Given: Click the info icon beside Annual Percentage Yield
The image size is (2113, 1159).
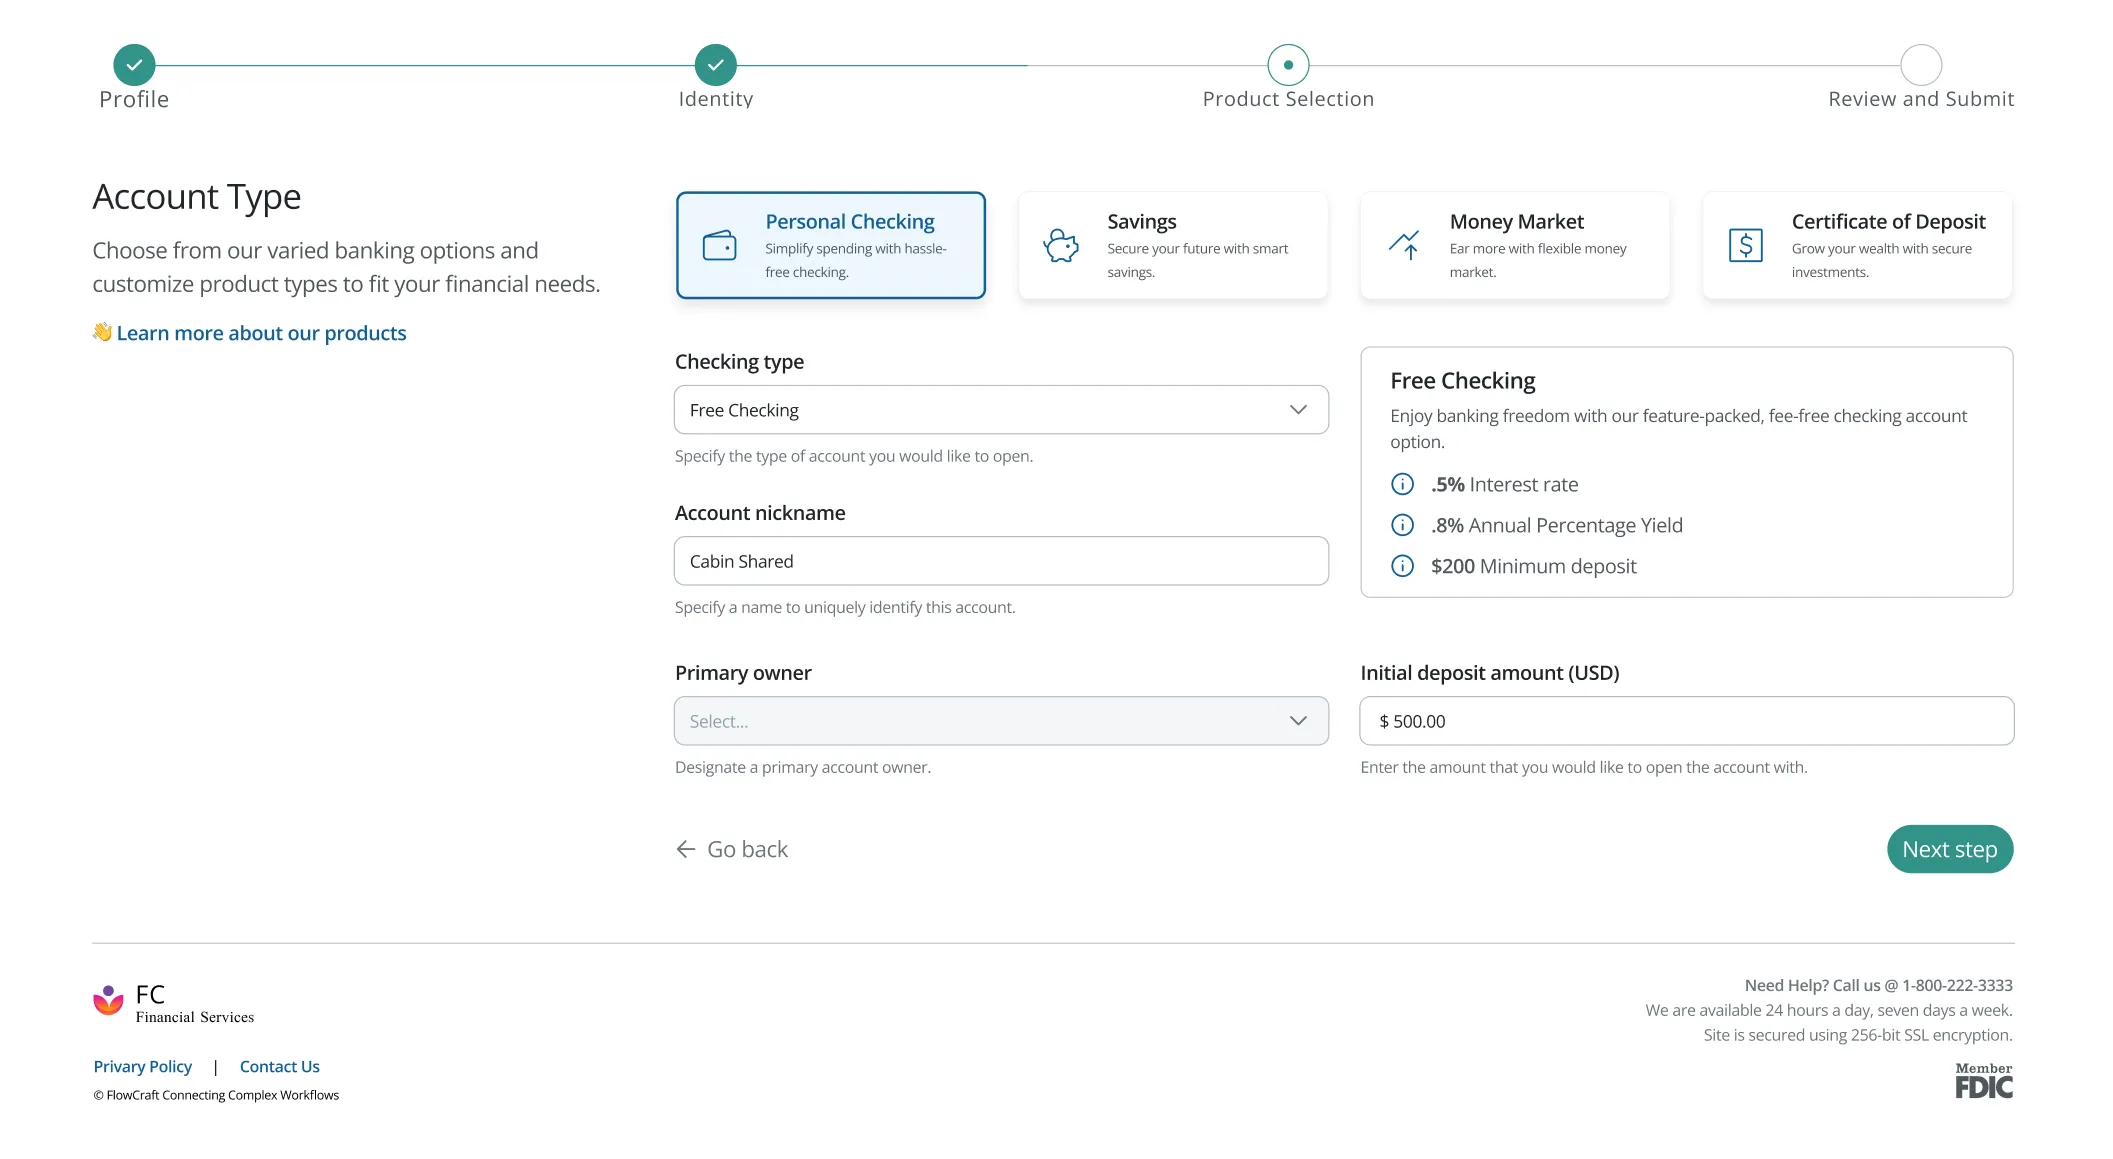Looking at the screenshot, I should [1402, 525].
